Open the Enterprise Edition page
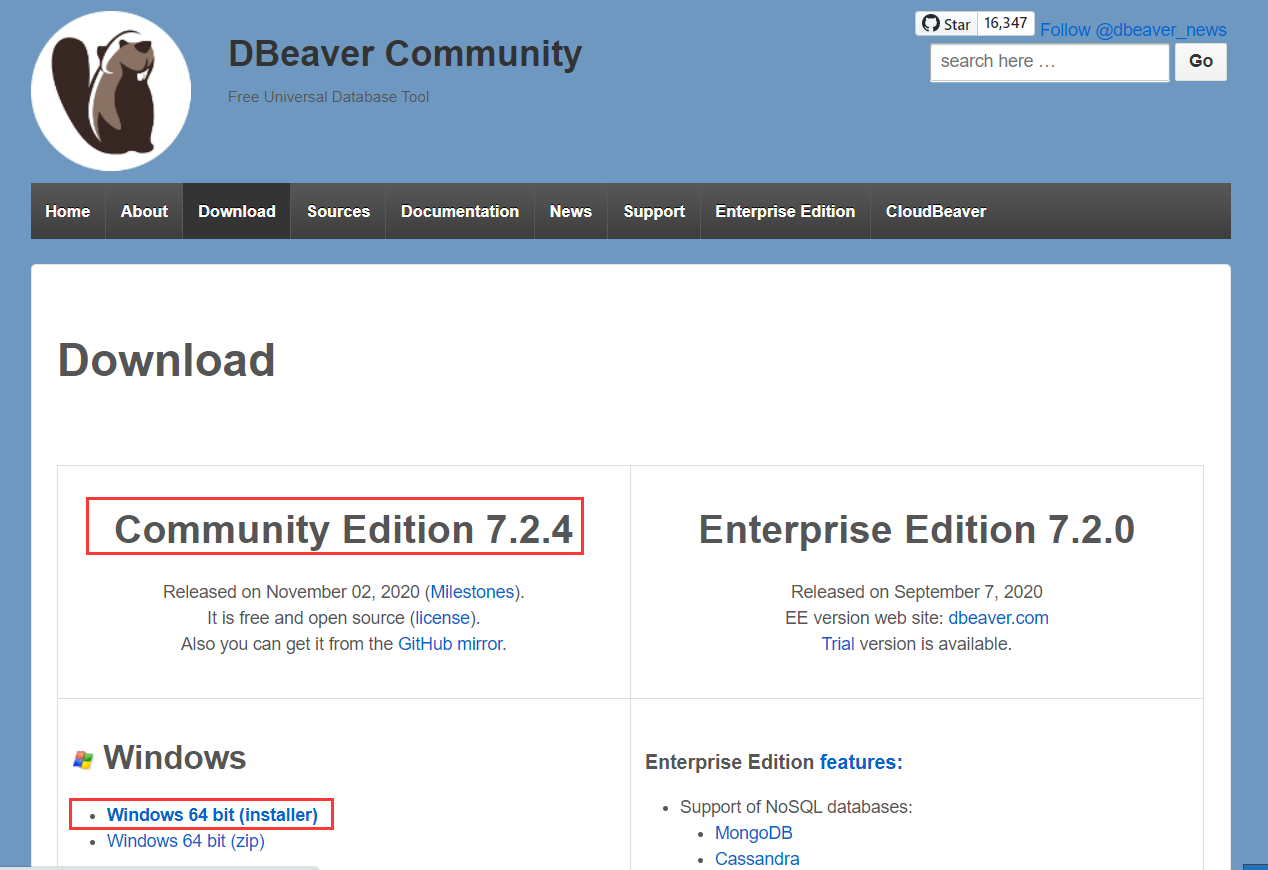Viewport: 1268px width, 870px height. coord(785,211)
